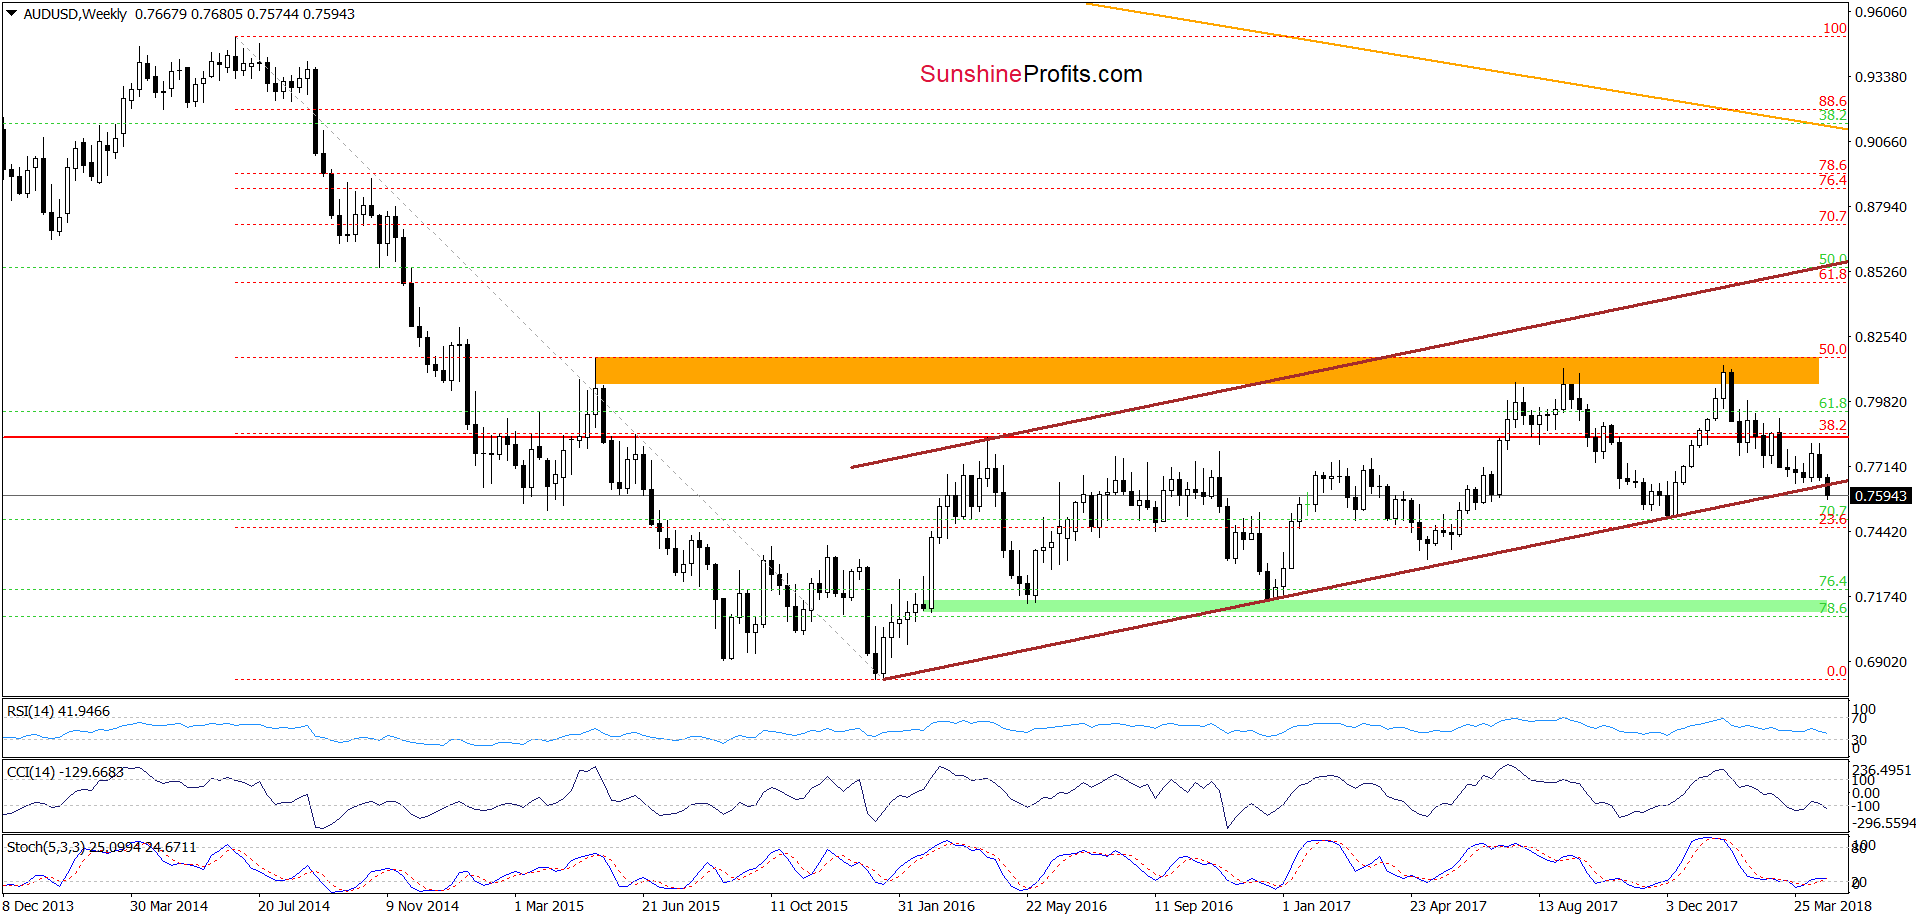Click the 25 Mar 2018 date label

pyautogui.click(x=1833, y=906)
